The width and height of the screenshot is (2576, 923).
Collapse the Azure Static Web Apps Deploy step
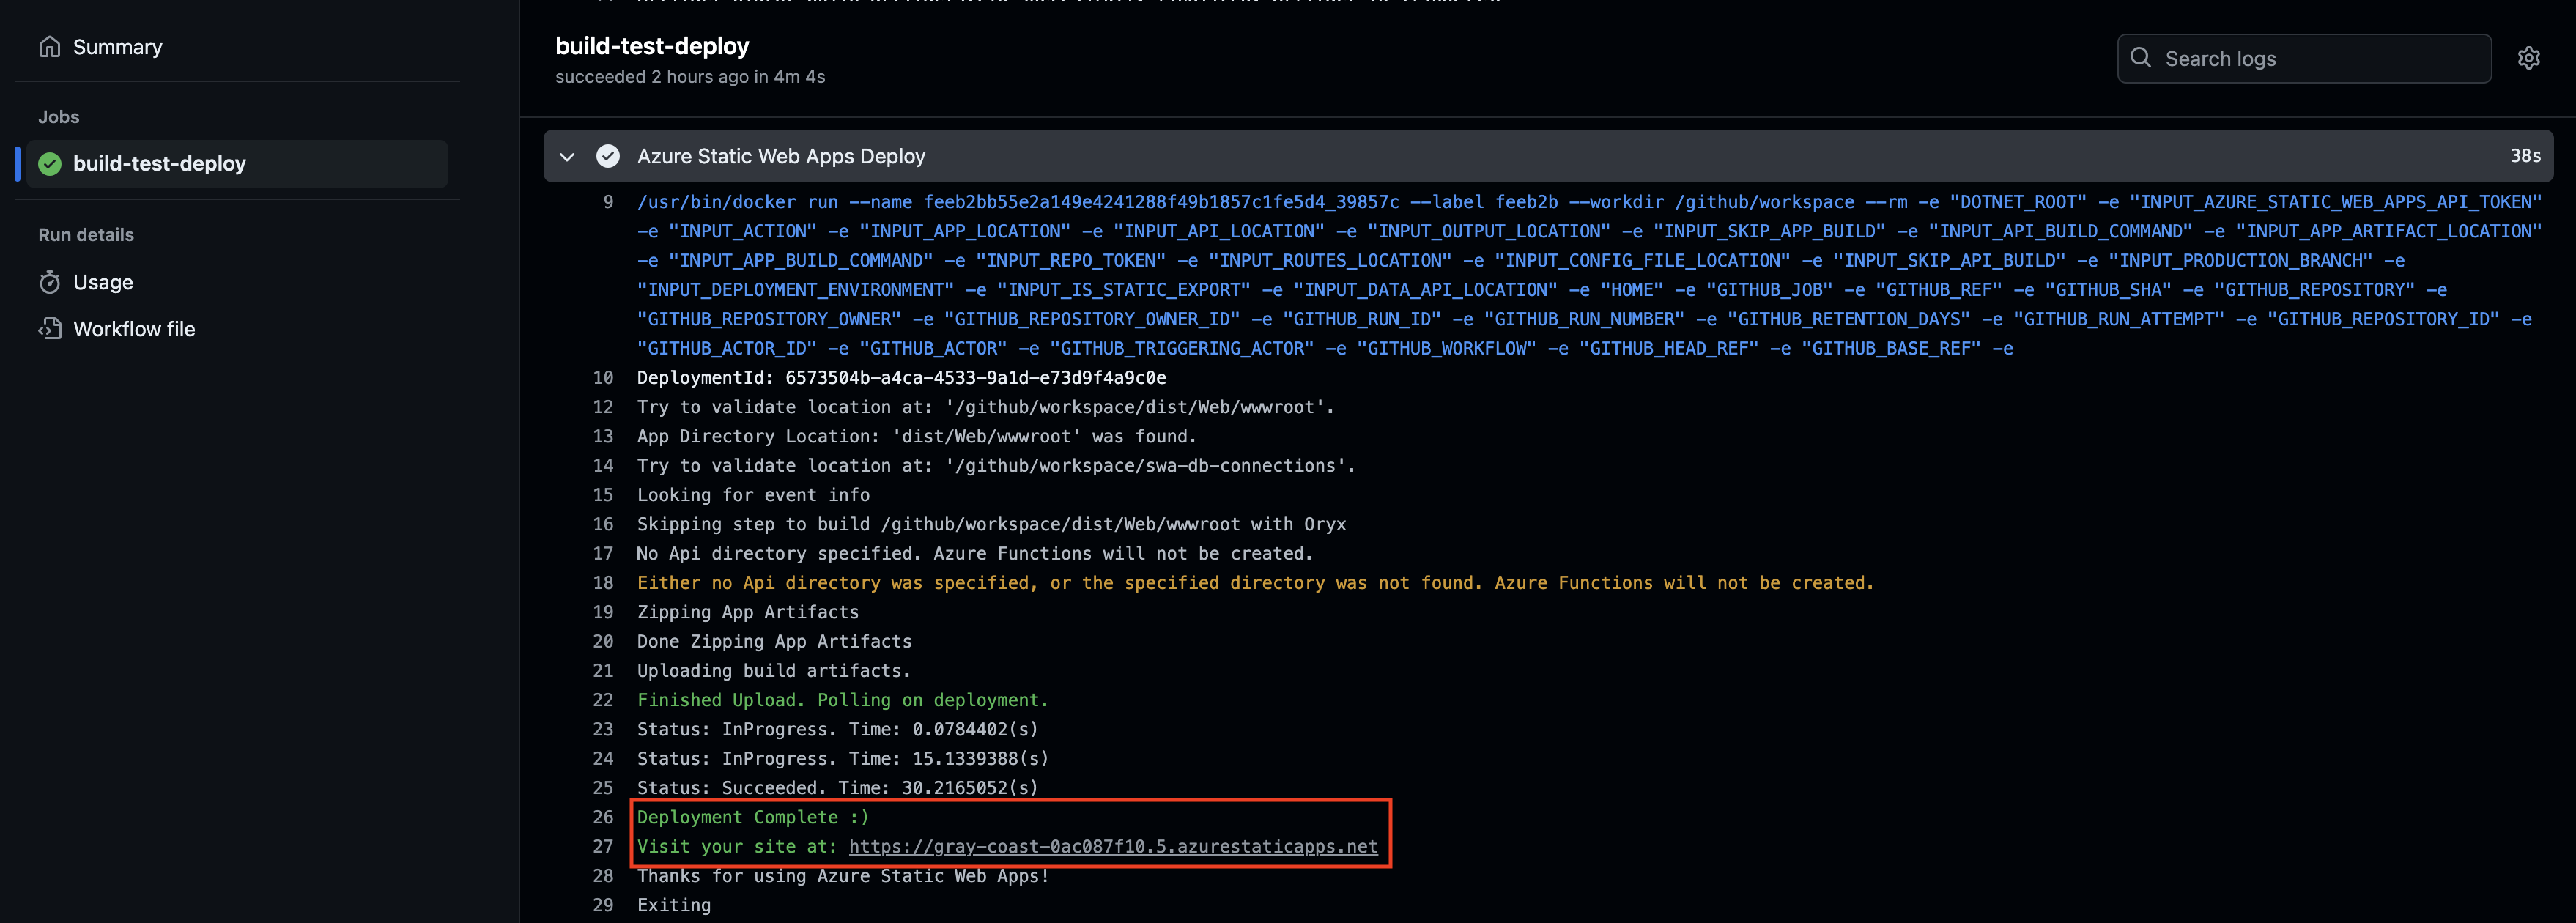point(567,157)
